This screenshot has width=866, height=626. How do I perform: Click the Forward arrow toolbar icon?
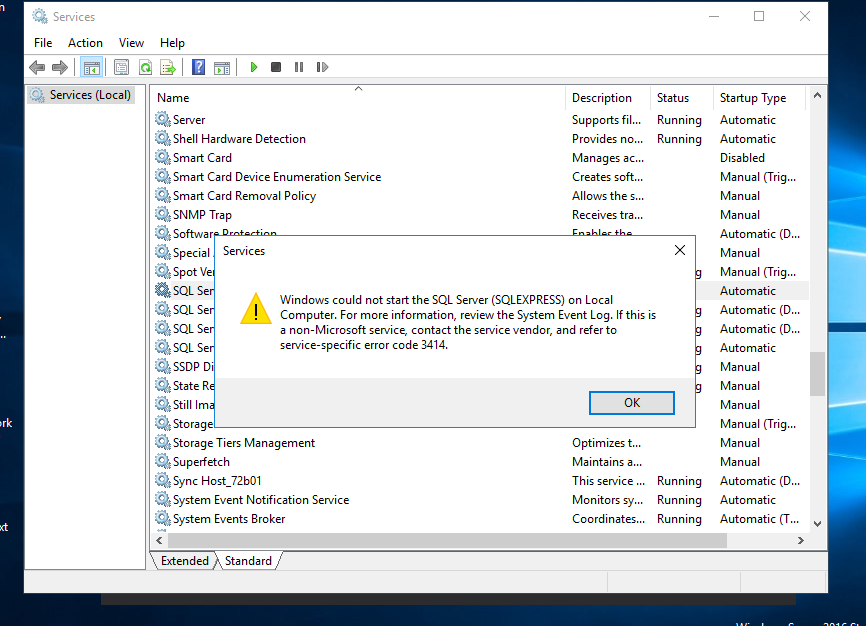(x=60, y=67)
